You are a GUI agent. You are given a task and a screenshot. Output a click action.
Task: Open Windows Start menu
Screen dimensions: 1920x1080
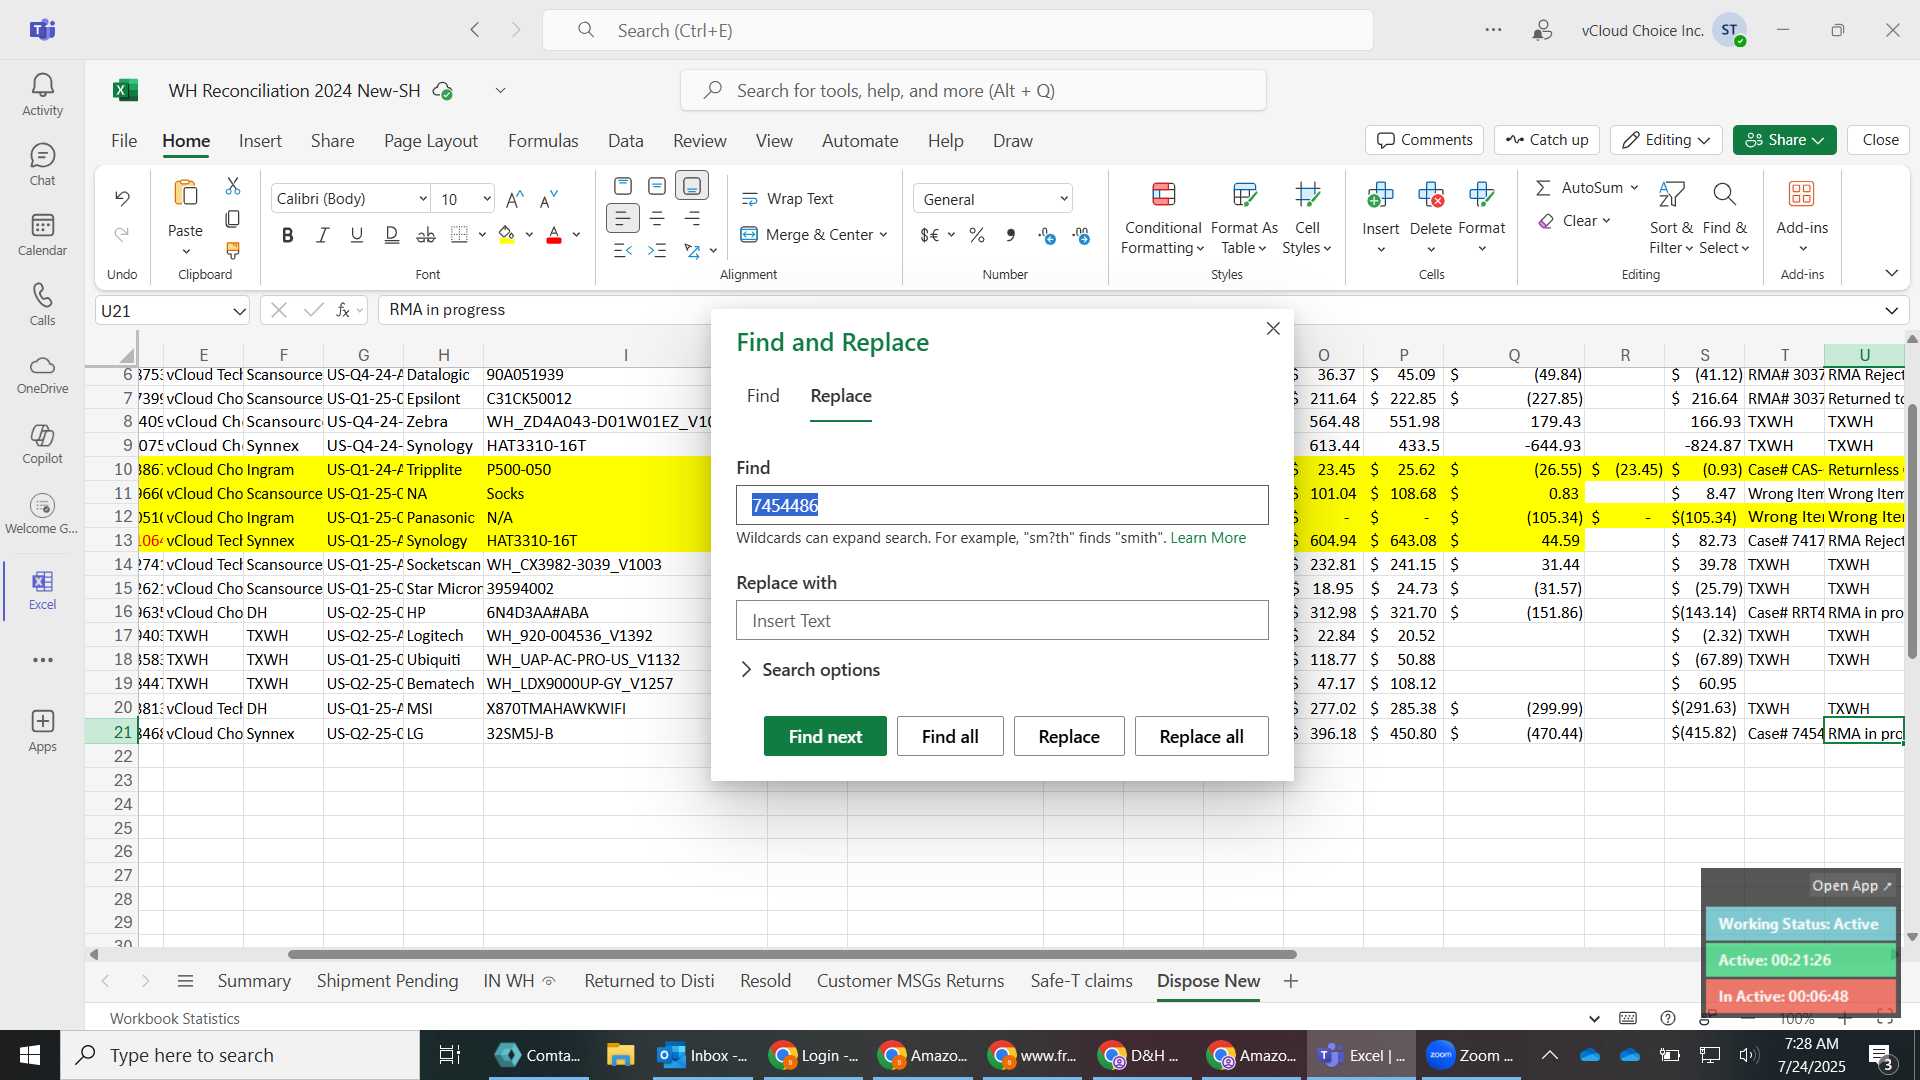pos(30,1055)
